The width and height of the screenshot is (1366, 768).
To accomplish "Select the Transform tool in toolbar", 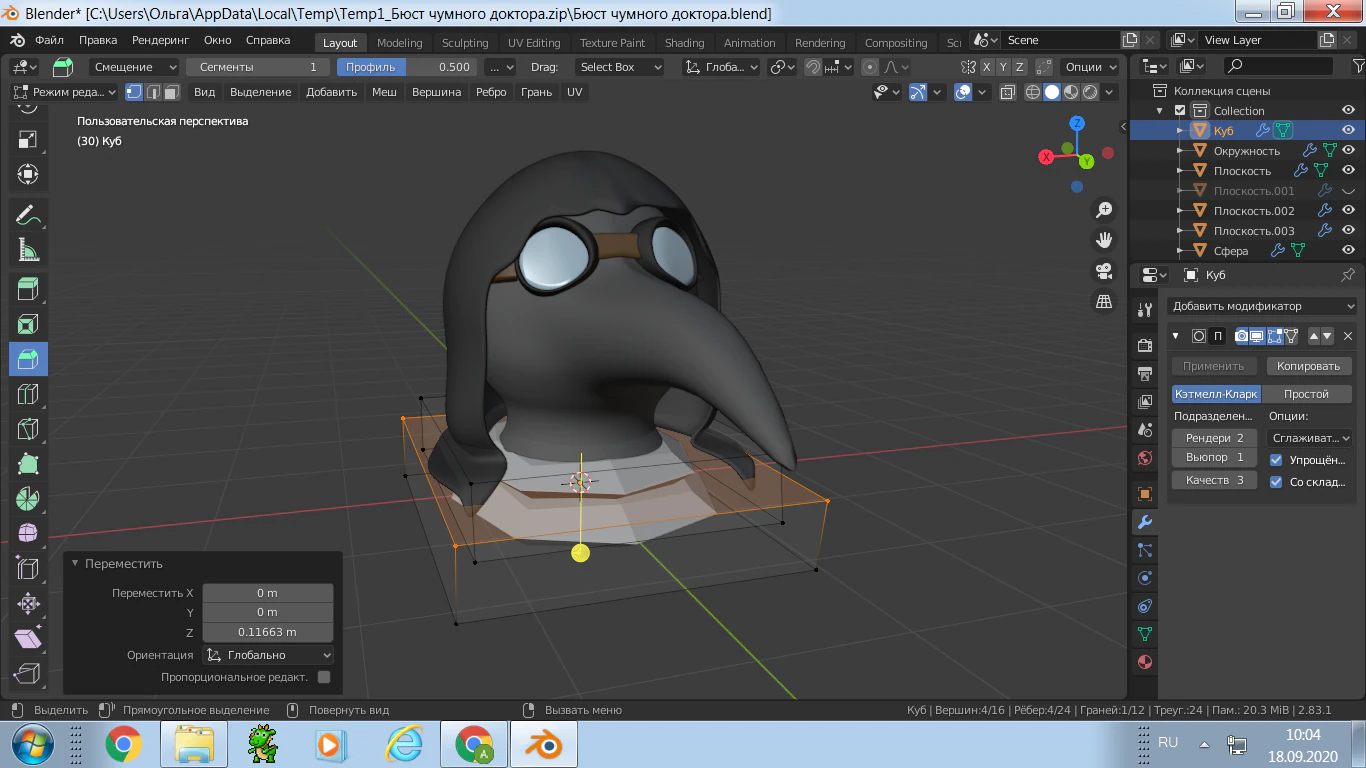I will (28, 174).
